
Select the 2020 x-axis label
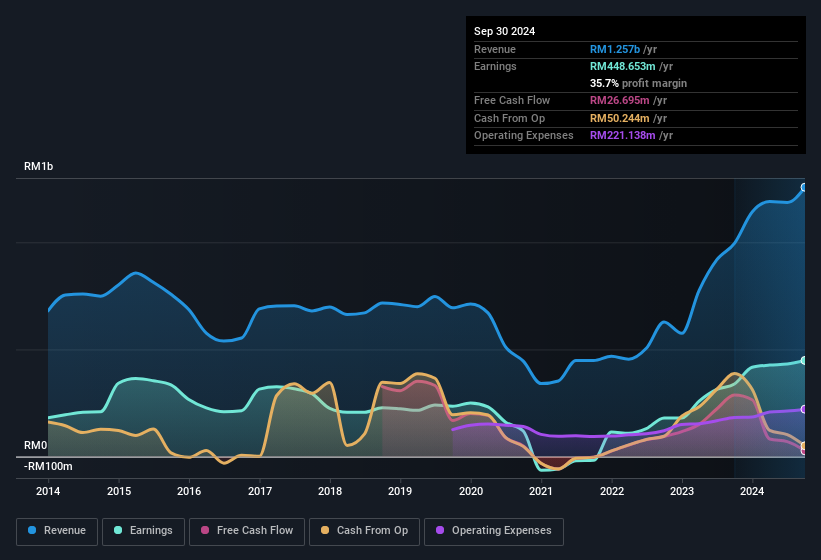point(471,491)
